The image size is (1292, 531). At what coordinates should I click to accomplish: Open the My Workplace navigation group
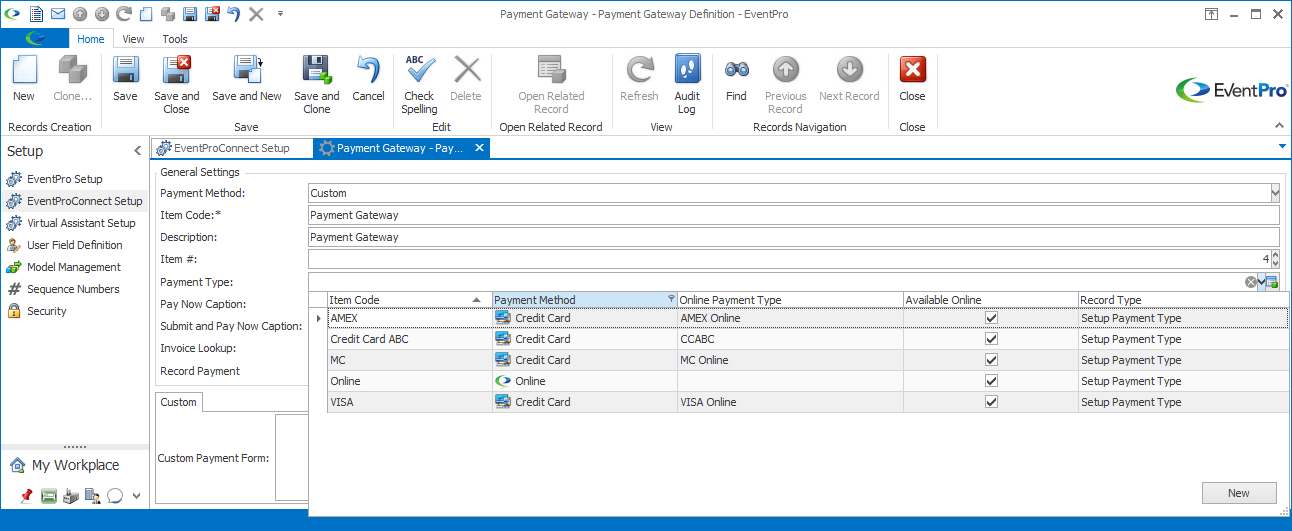(75, 465)
